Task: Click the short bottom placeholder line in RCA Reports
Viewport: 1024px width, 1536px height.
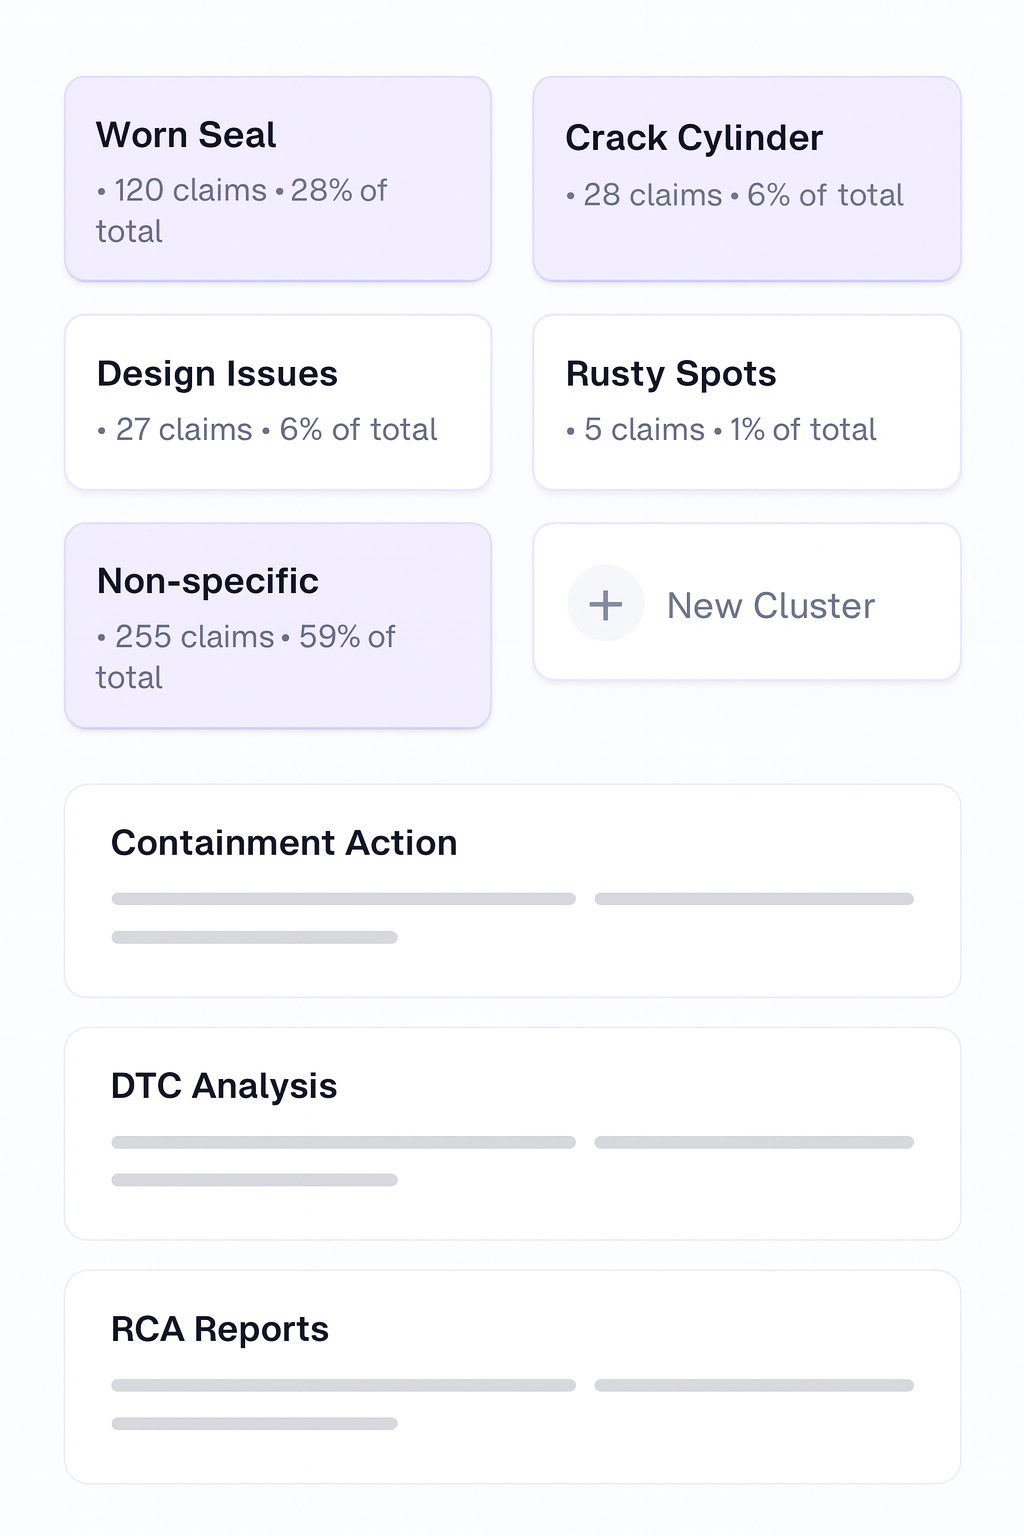Action: [x=254, y=1423]
